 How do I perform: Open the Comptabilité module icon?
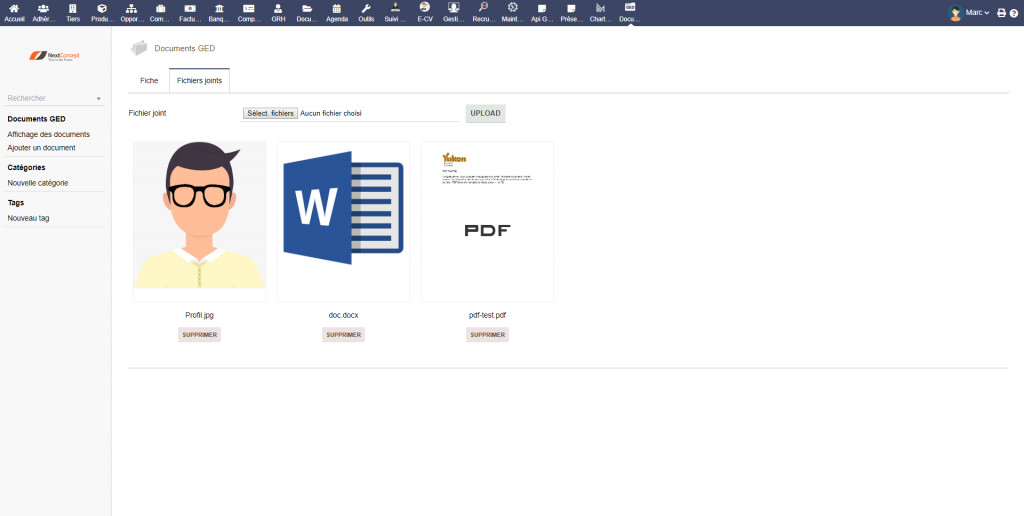(x=249, y=8)
